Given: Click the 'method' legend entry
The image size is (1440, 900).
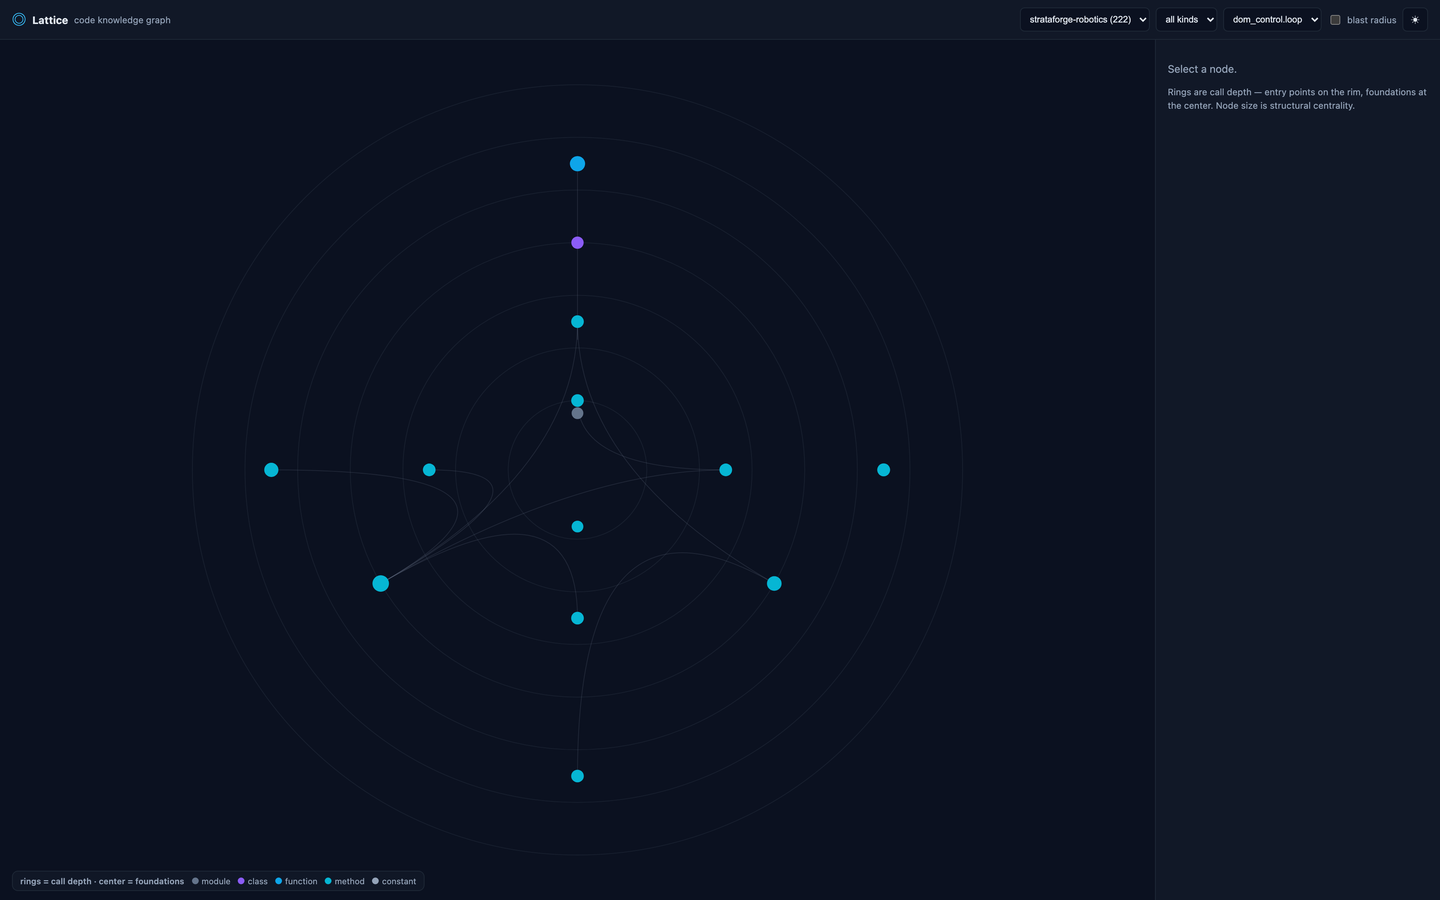Looking at the screenshot, I should (x=345, y=881).
